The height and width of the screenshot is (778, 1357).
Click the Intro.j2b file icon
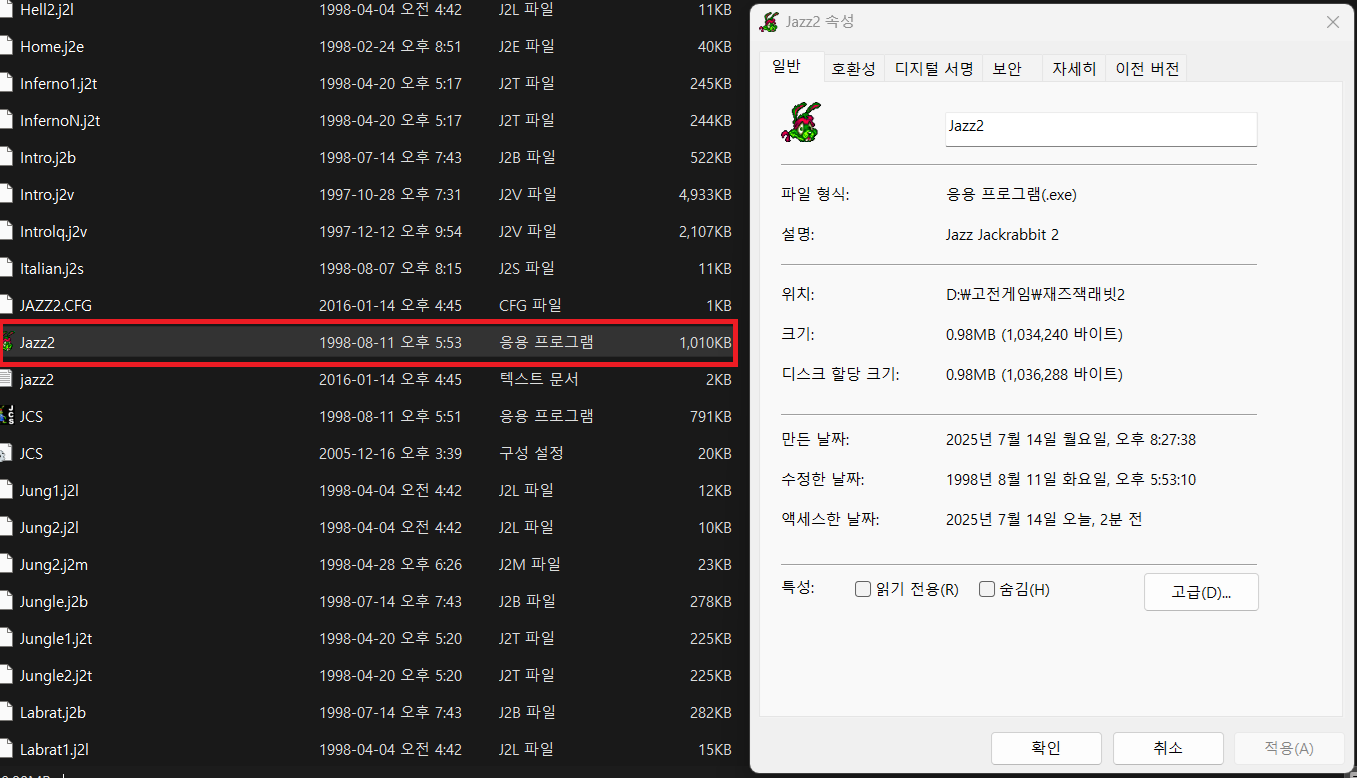pos(8,157)
